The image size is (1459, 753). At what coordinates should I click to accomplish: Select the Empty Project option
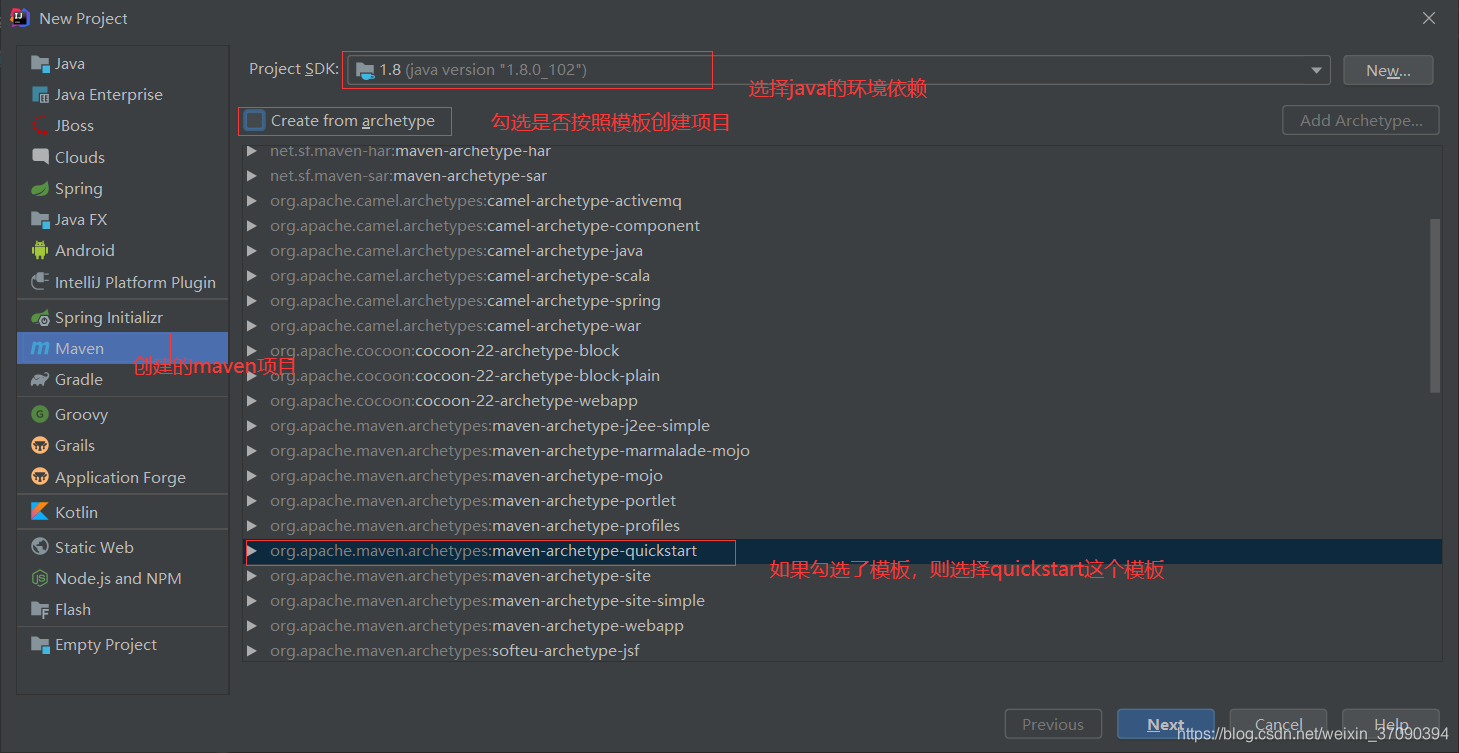[x=103, y=644]
